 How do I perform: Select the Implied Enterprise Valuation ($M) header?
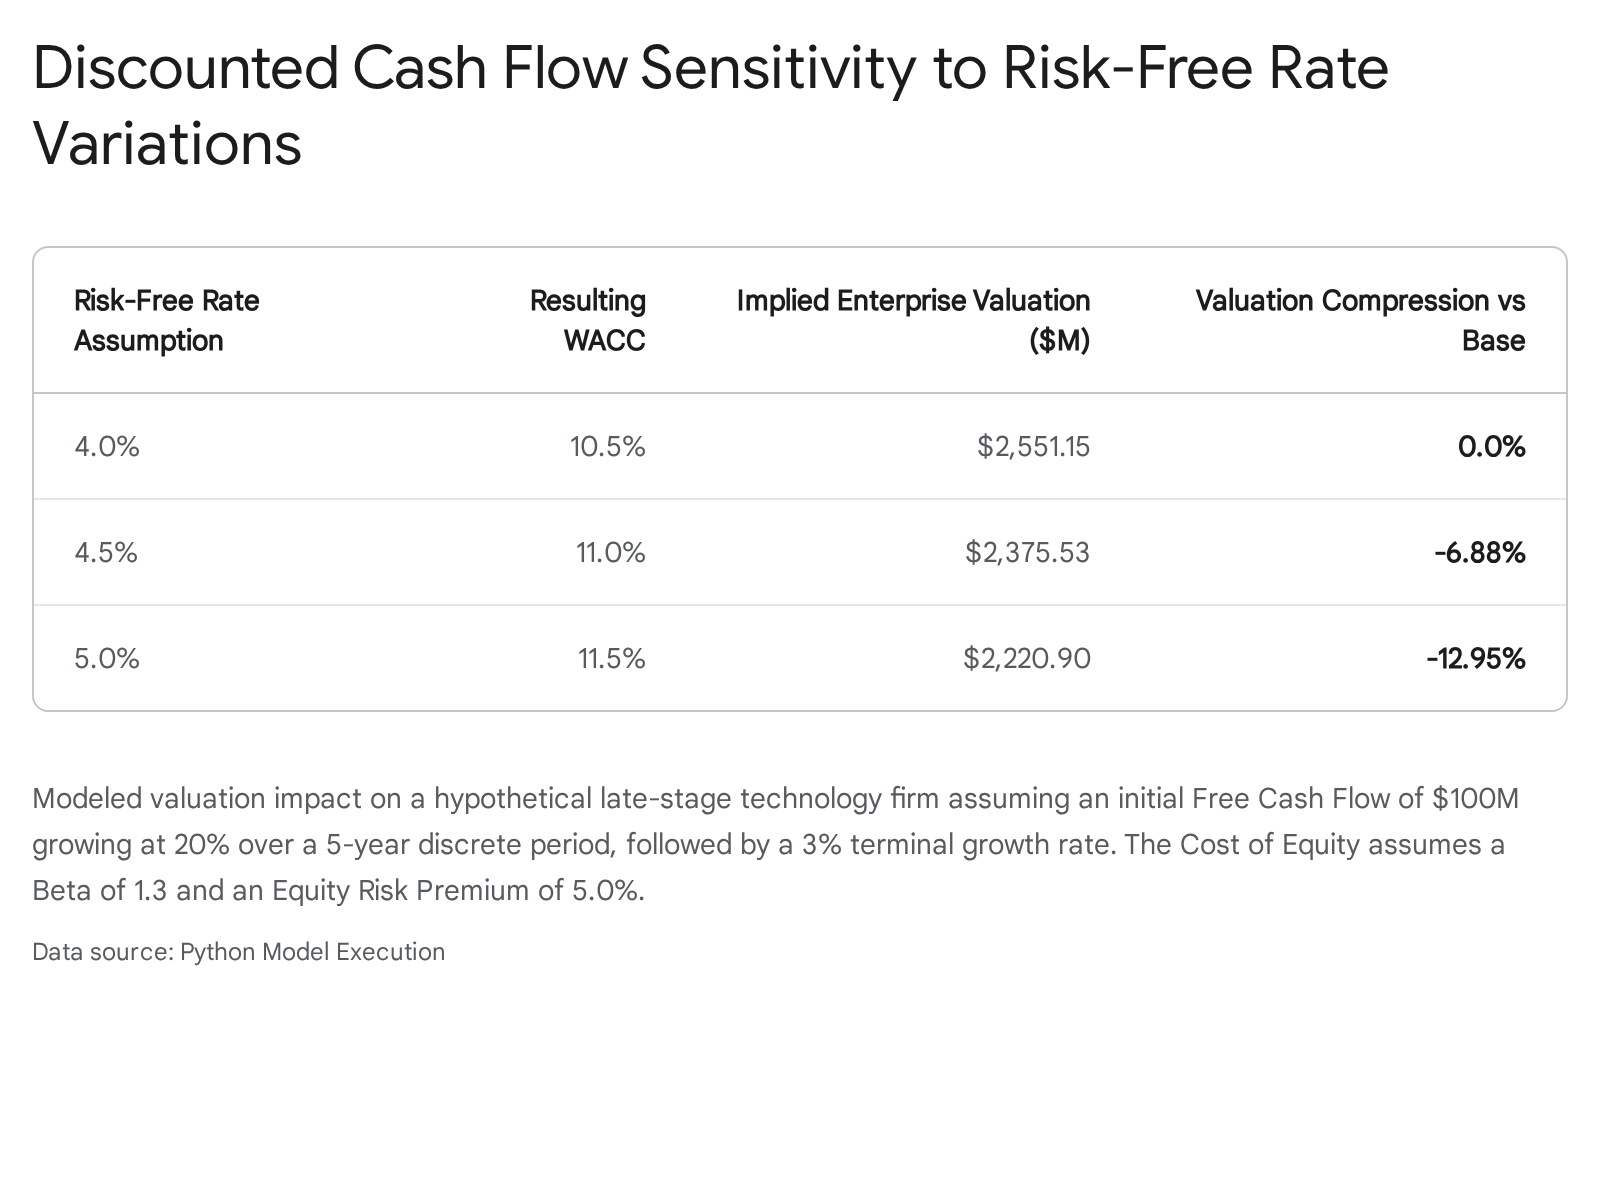913,320
